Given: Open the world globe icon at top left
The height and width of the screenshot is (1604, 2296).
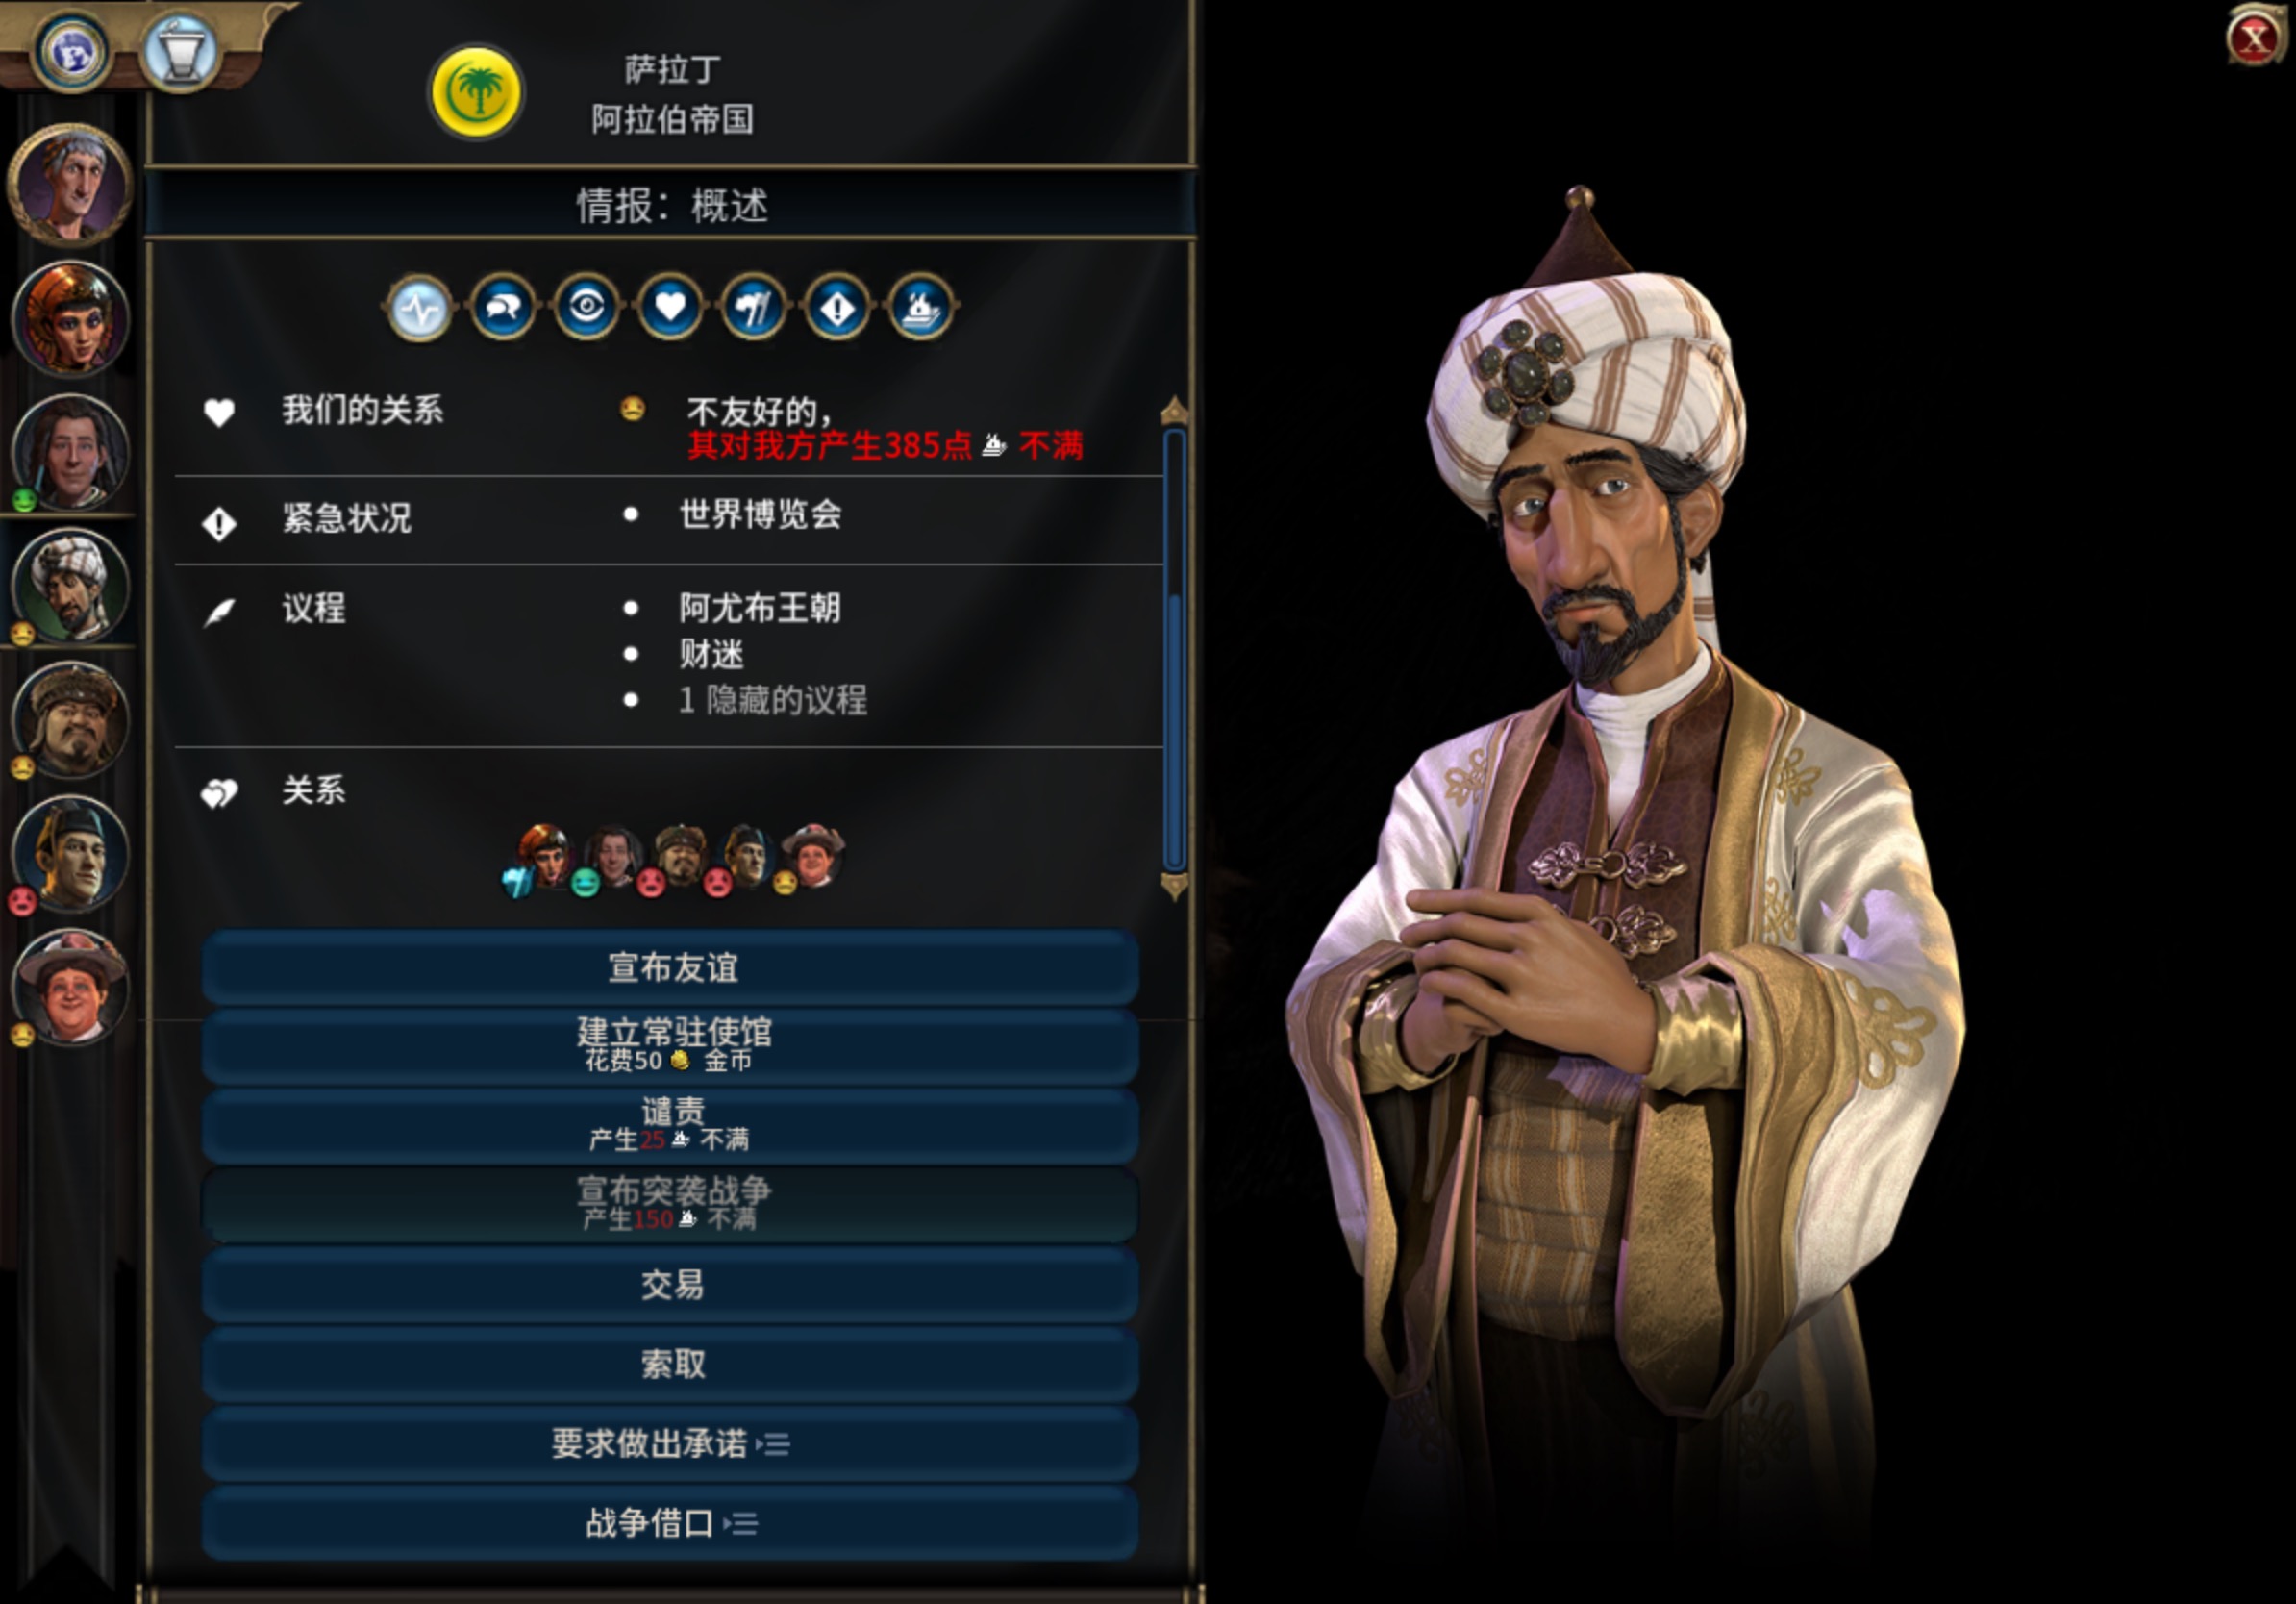Looking at the screenshot, I should 70,51.
